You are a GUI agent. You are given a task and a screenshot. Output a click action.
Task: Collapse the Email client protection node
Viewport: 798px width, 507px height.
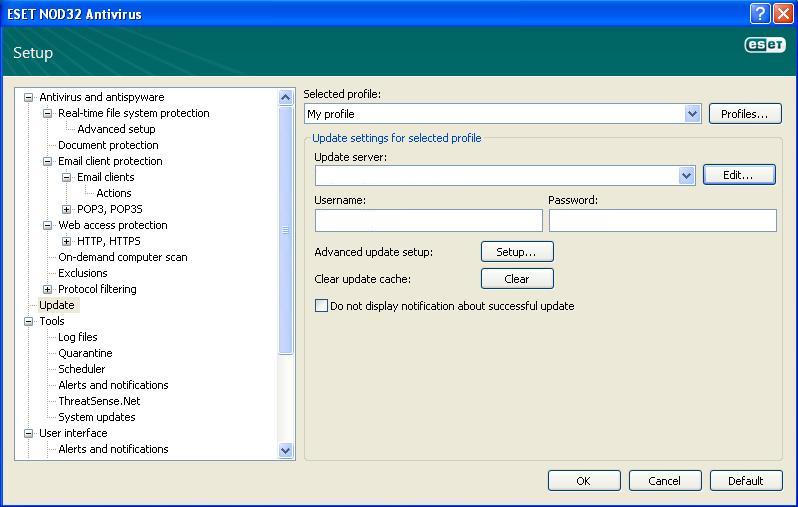click(x=47, y=161)
